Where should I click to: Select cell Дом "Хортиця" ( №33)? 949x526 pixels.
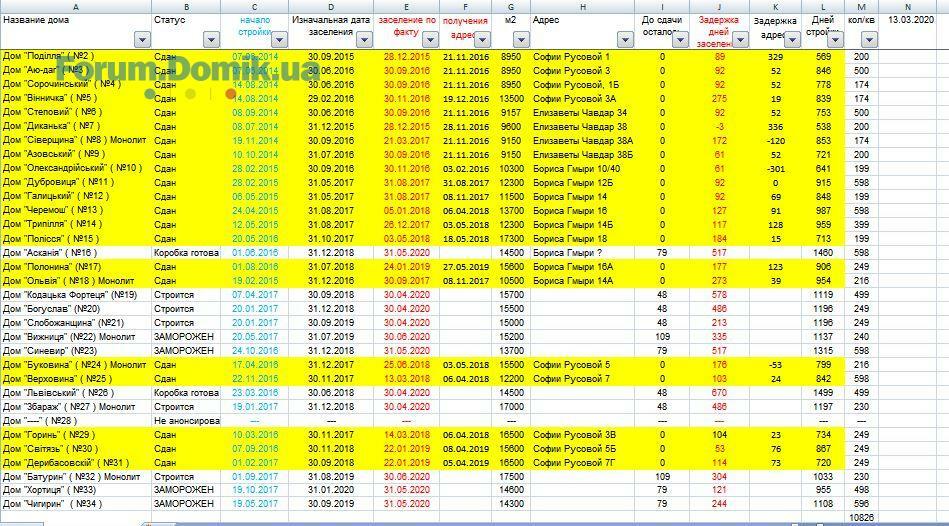tap(76, 490)
